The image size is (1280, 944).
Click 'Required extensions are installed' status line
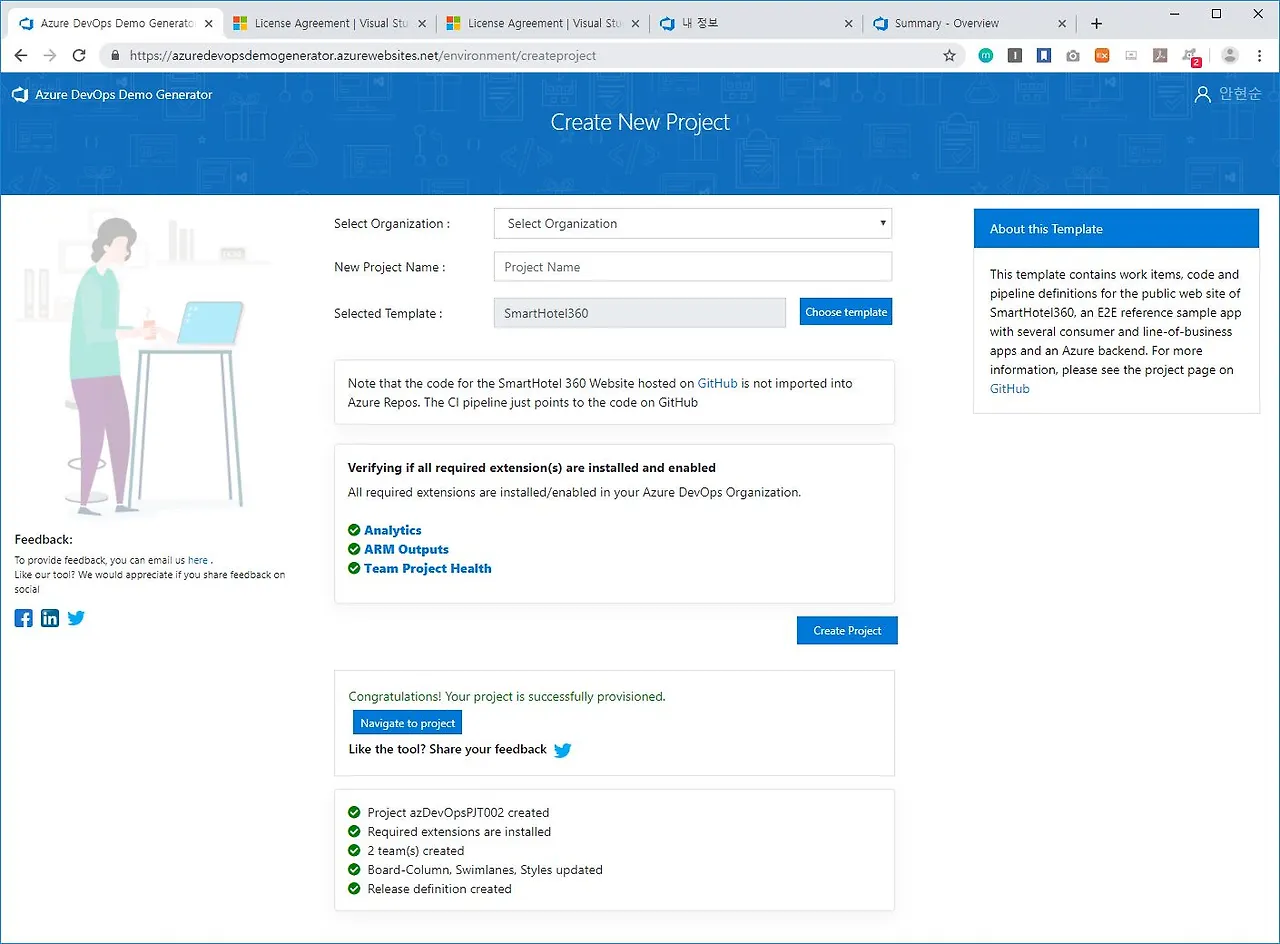coord(459,832)
